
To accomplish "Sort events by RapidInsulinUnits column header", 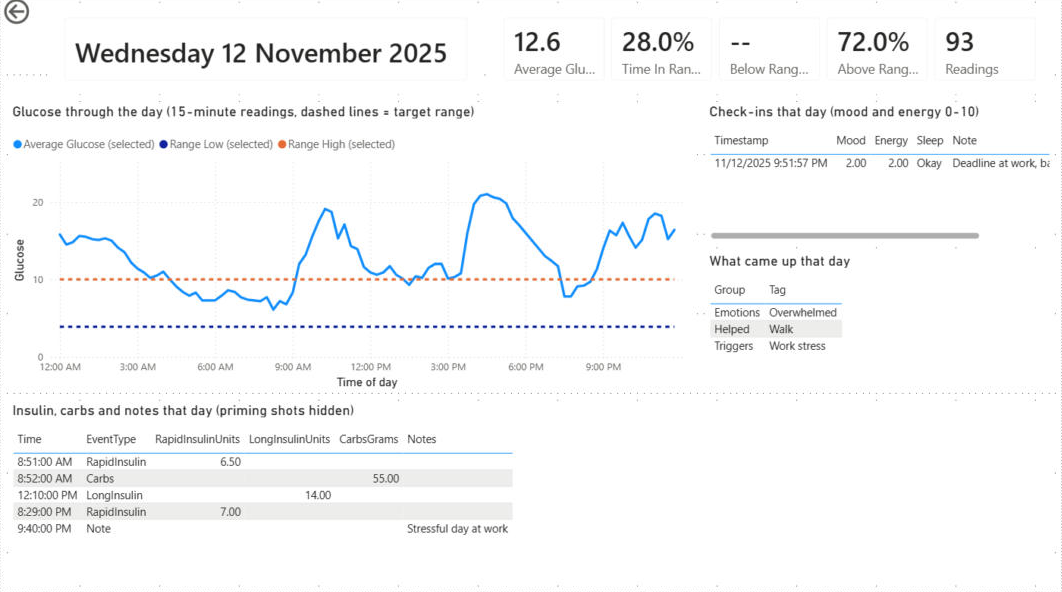I will [197, 439].
